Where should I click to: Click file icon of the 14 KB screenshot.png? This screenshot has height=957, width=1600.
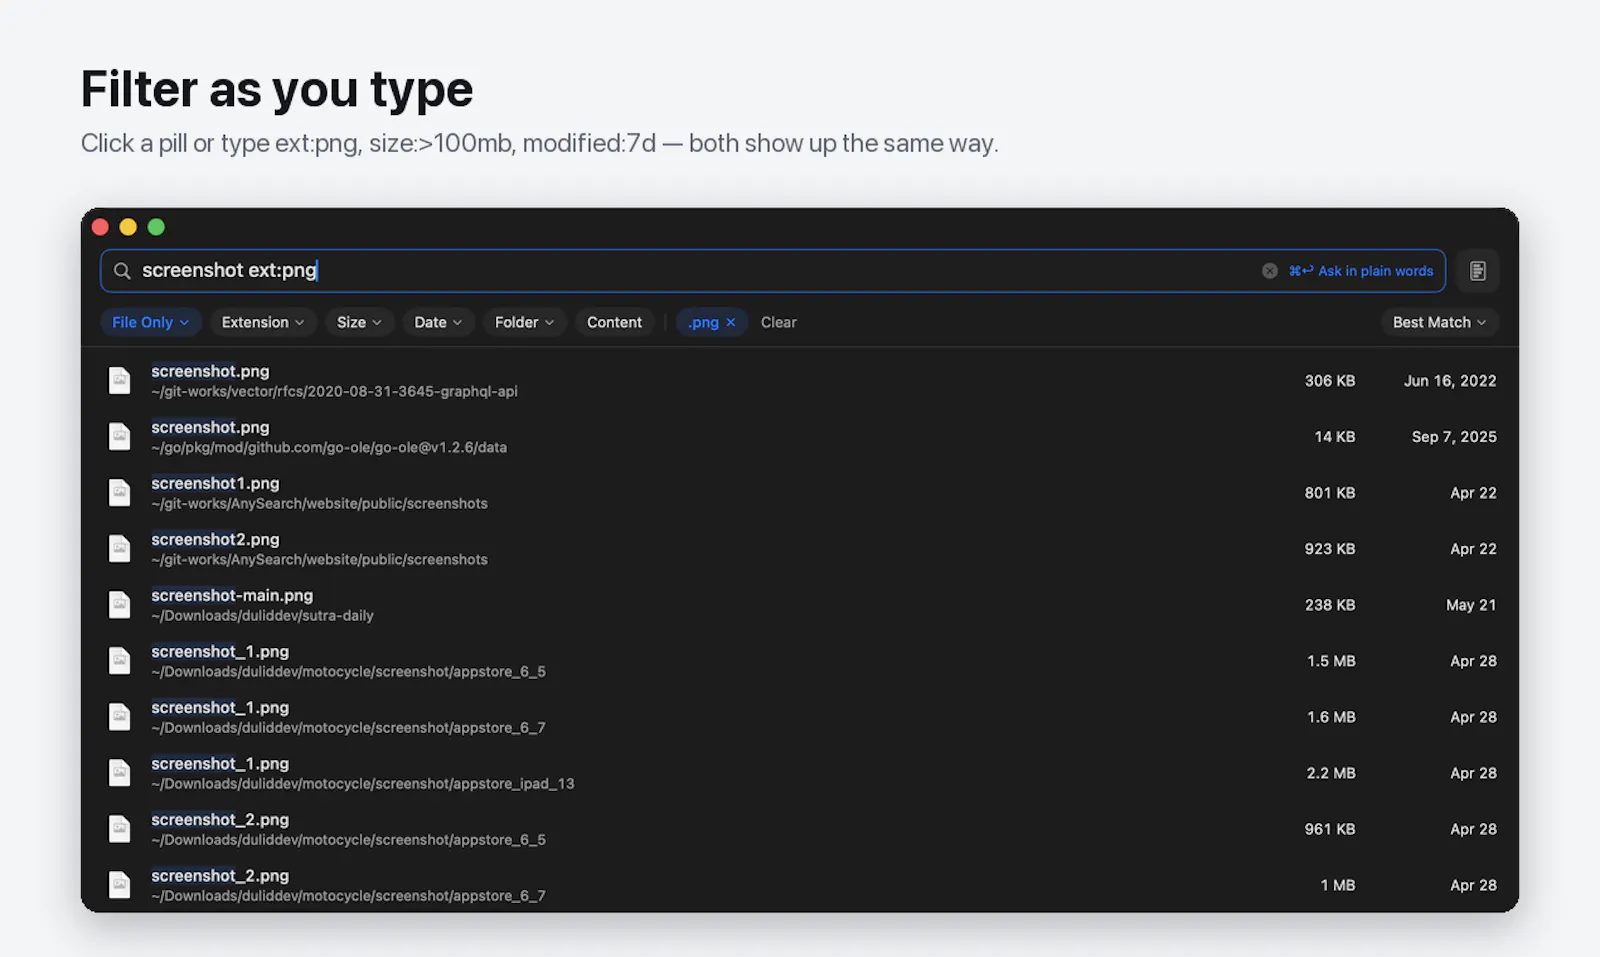(120, 436)
